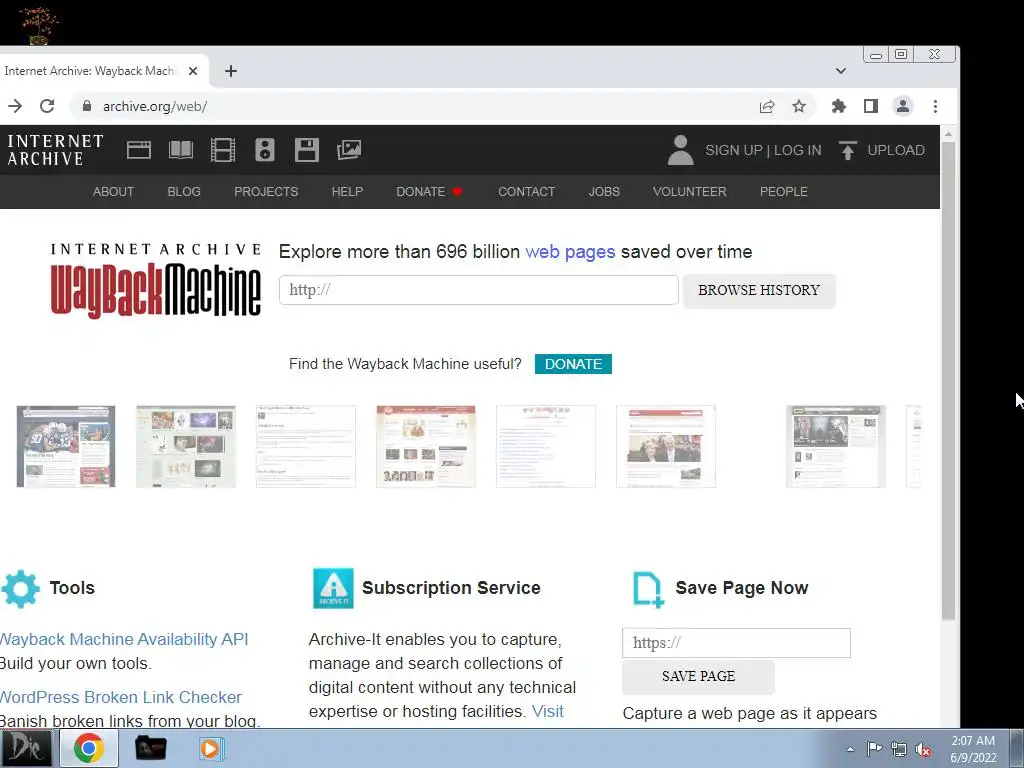Screen dimensions: 1024x768
Task: Open the Video film-strip icon
Action: point(223,150)
